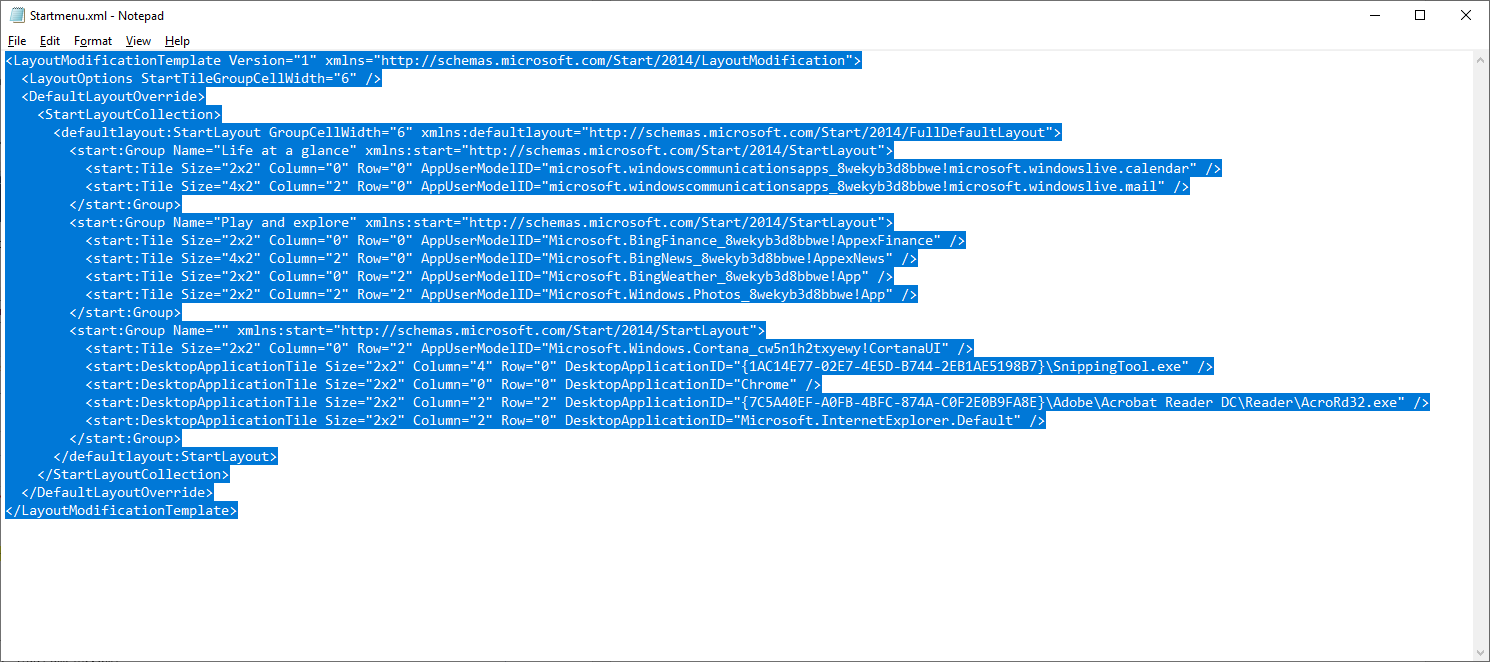Click the closing DefaultLayoutOverride tag
The width and height of the screenshot is (1490, 662).
(117, 493)
